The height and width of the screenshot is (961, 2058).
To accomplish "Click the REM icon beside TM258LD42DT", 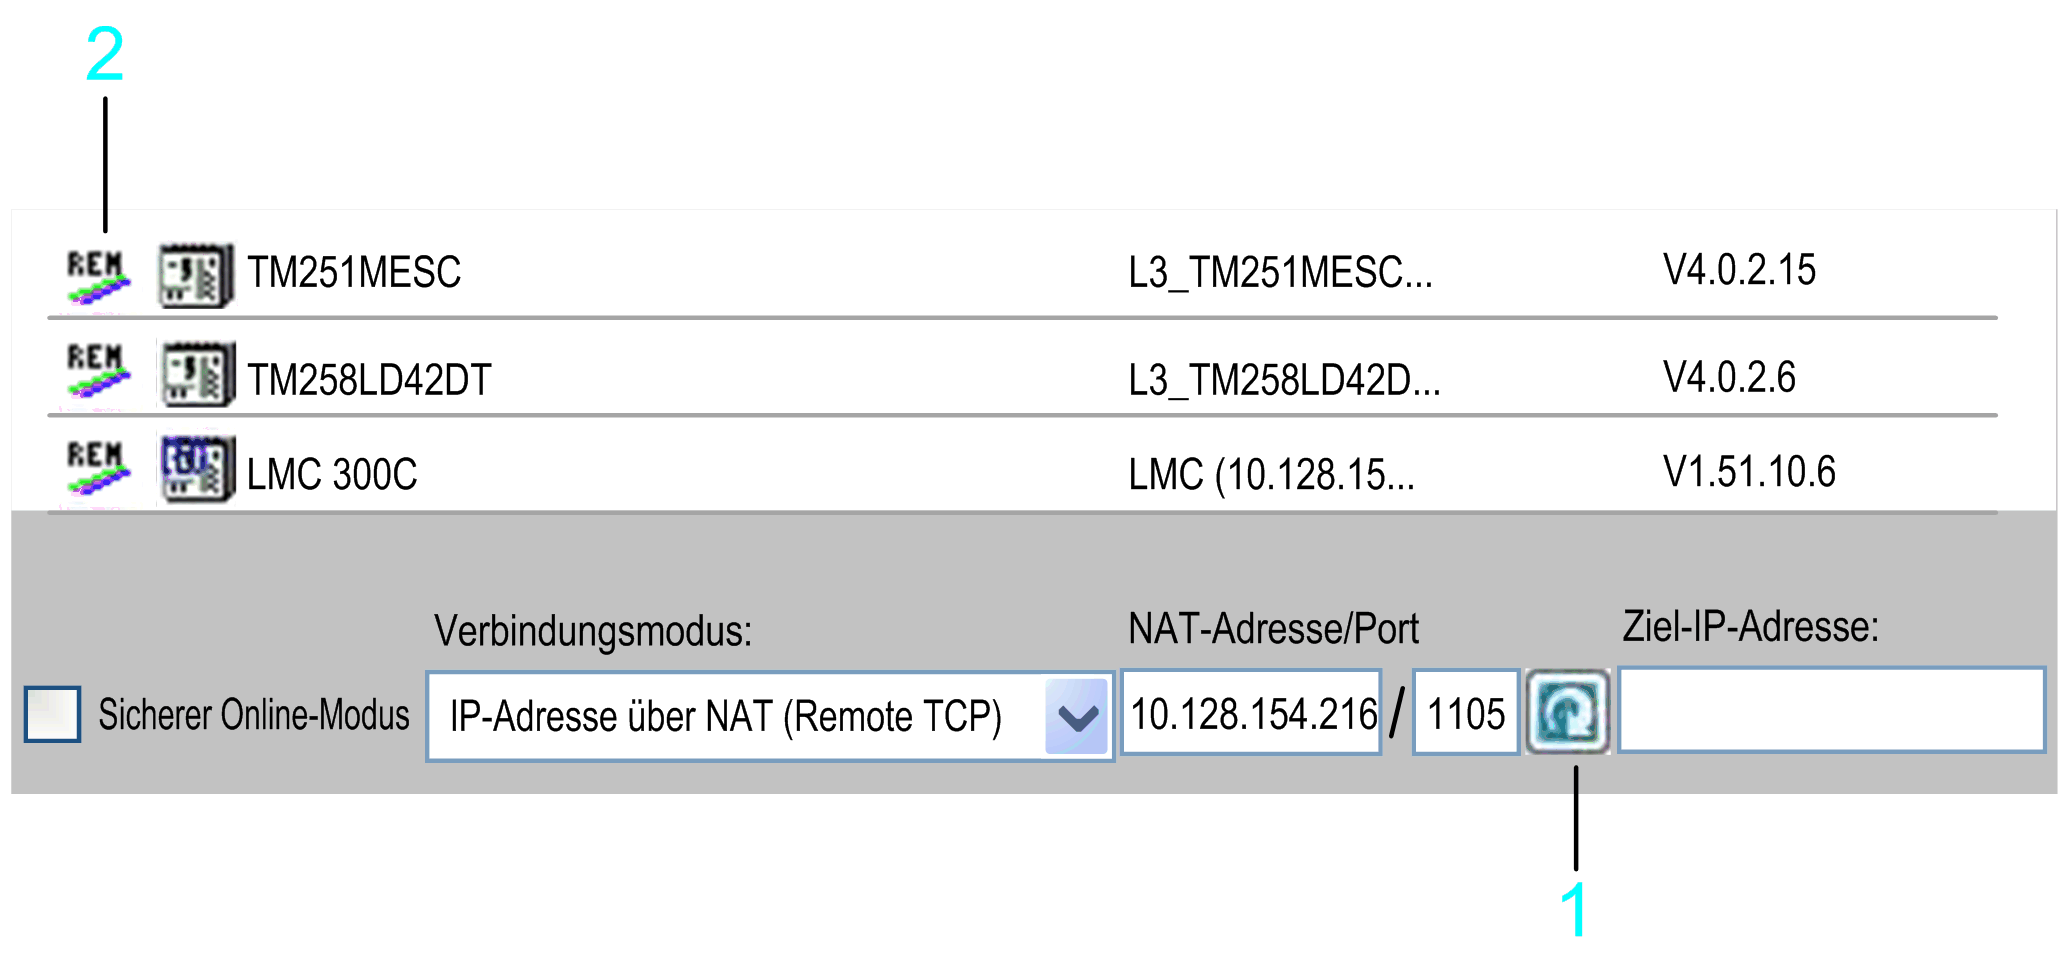I will (x=98, y=371).
